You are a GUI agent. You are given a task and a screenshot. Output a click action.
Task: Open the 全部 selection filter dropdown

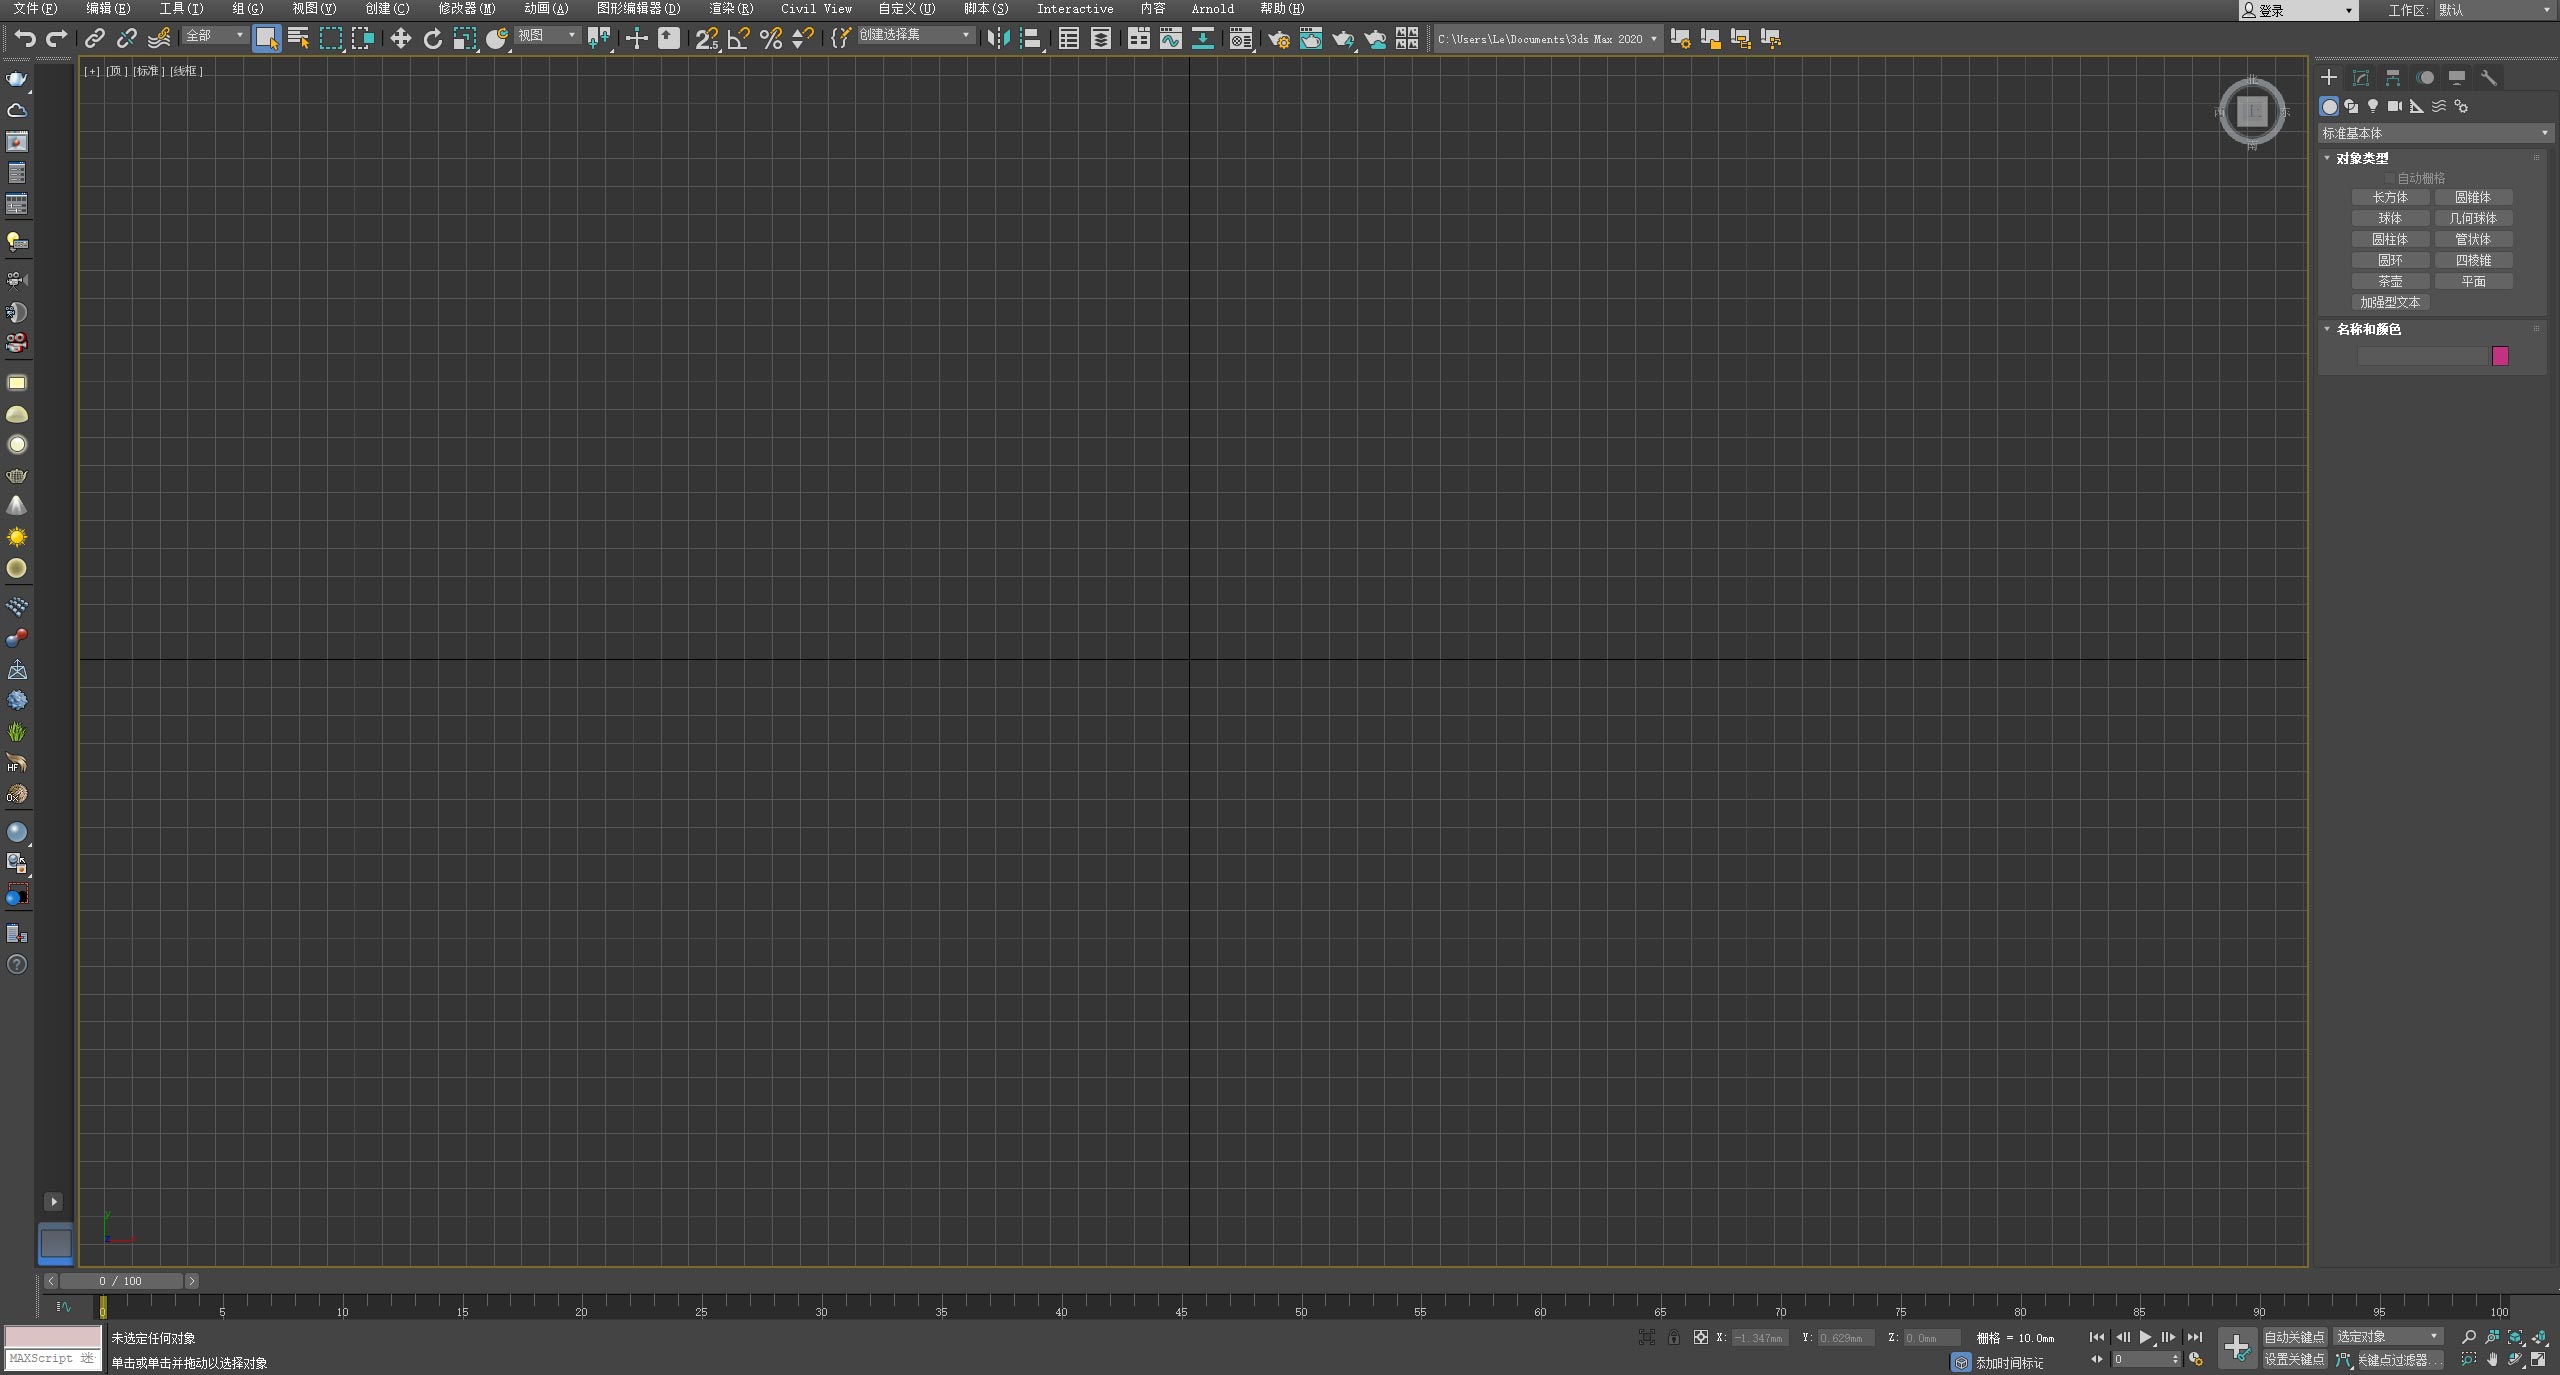tap(215, 36)
